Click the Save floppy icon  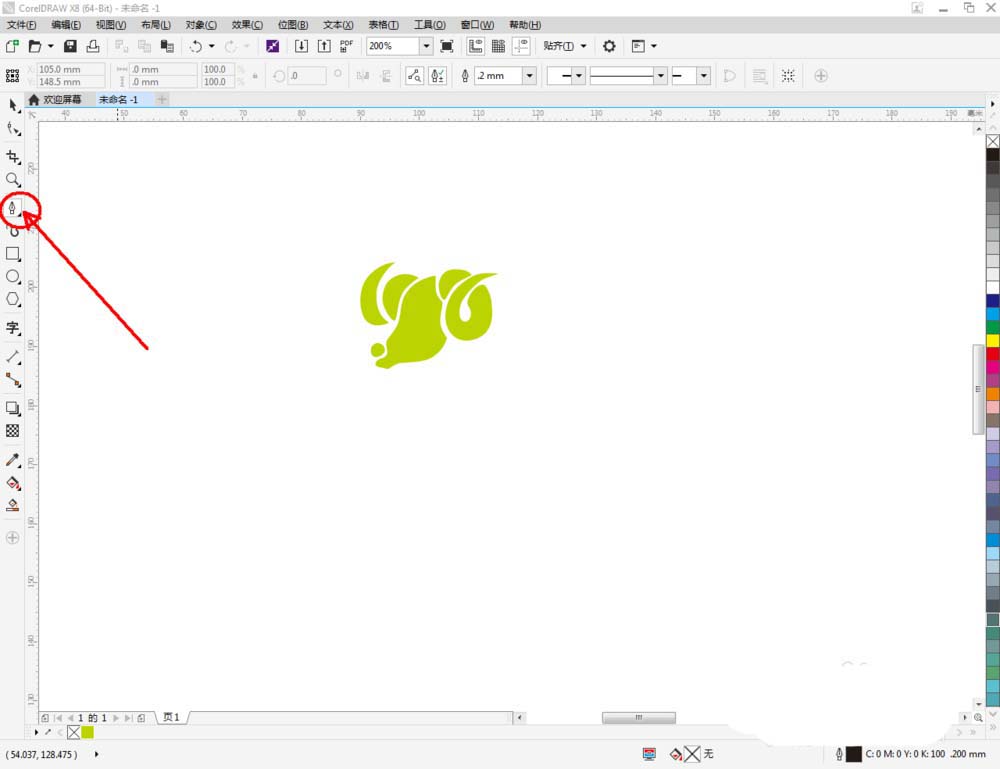[70, 46]
